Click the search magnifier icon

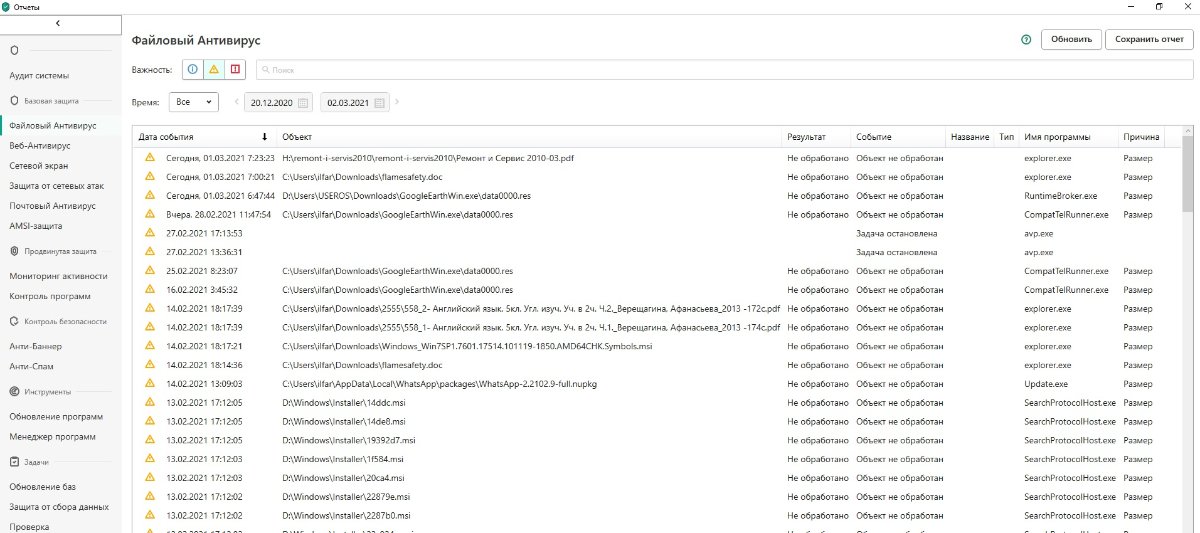pyautogui.click(x=265, y=70)
